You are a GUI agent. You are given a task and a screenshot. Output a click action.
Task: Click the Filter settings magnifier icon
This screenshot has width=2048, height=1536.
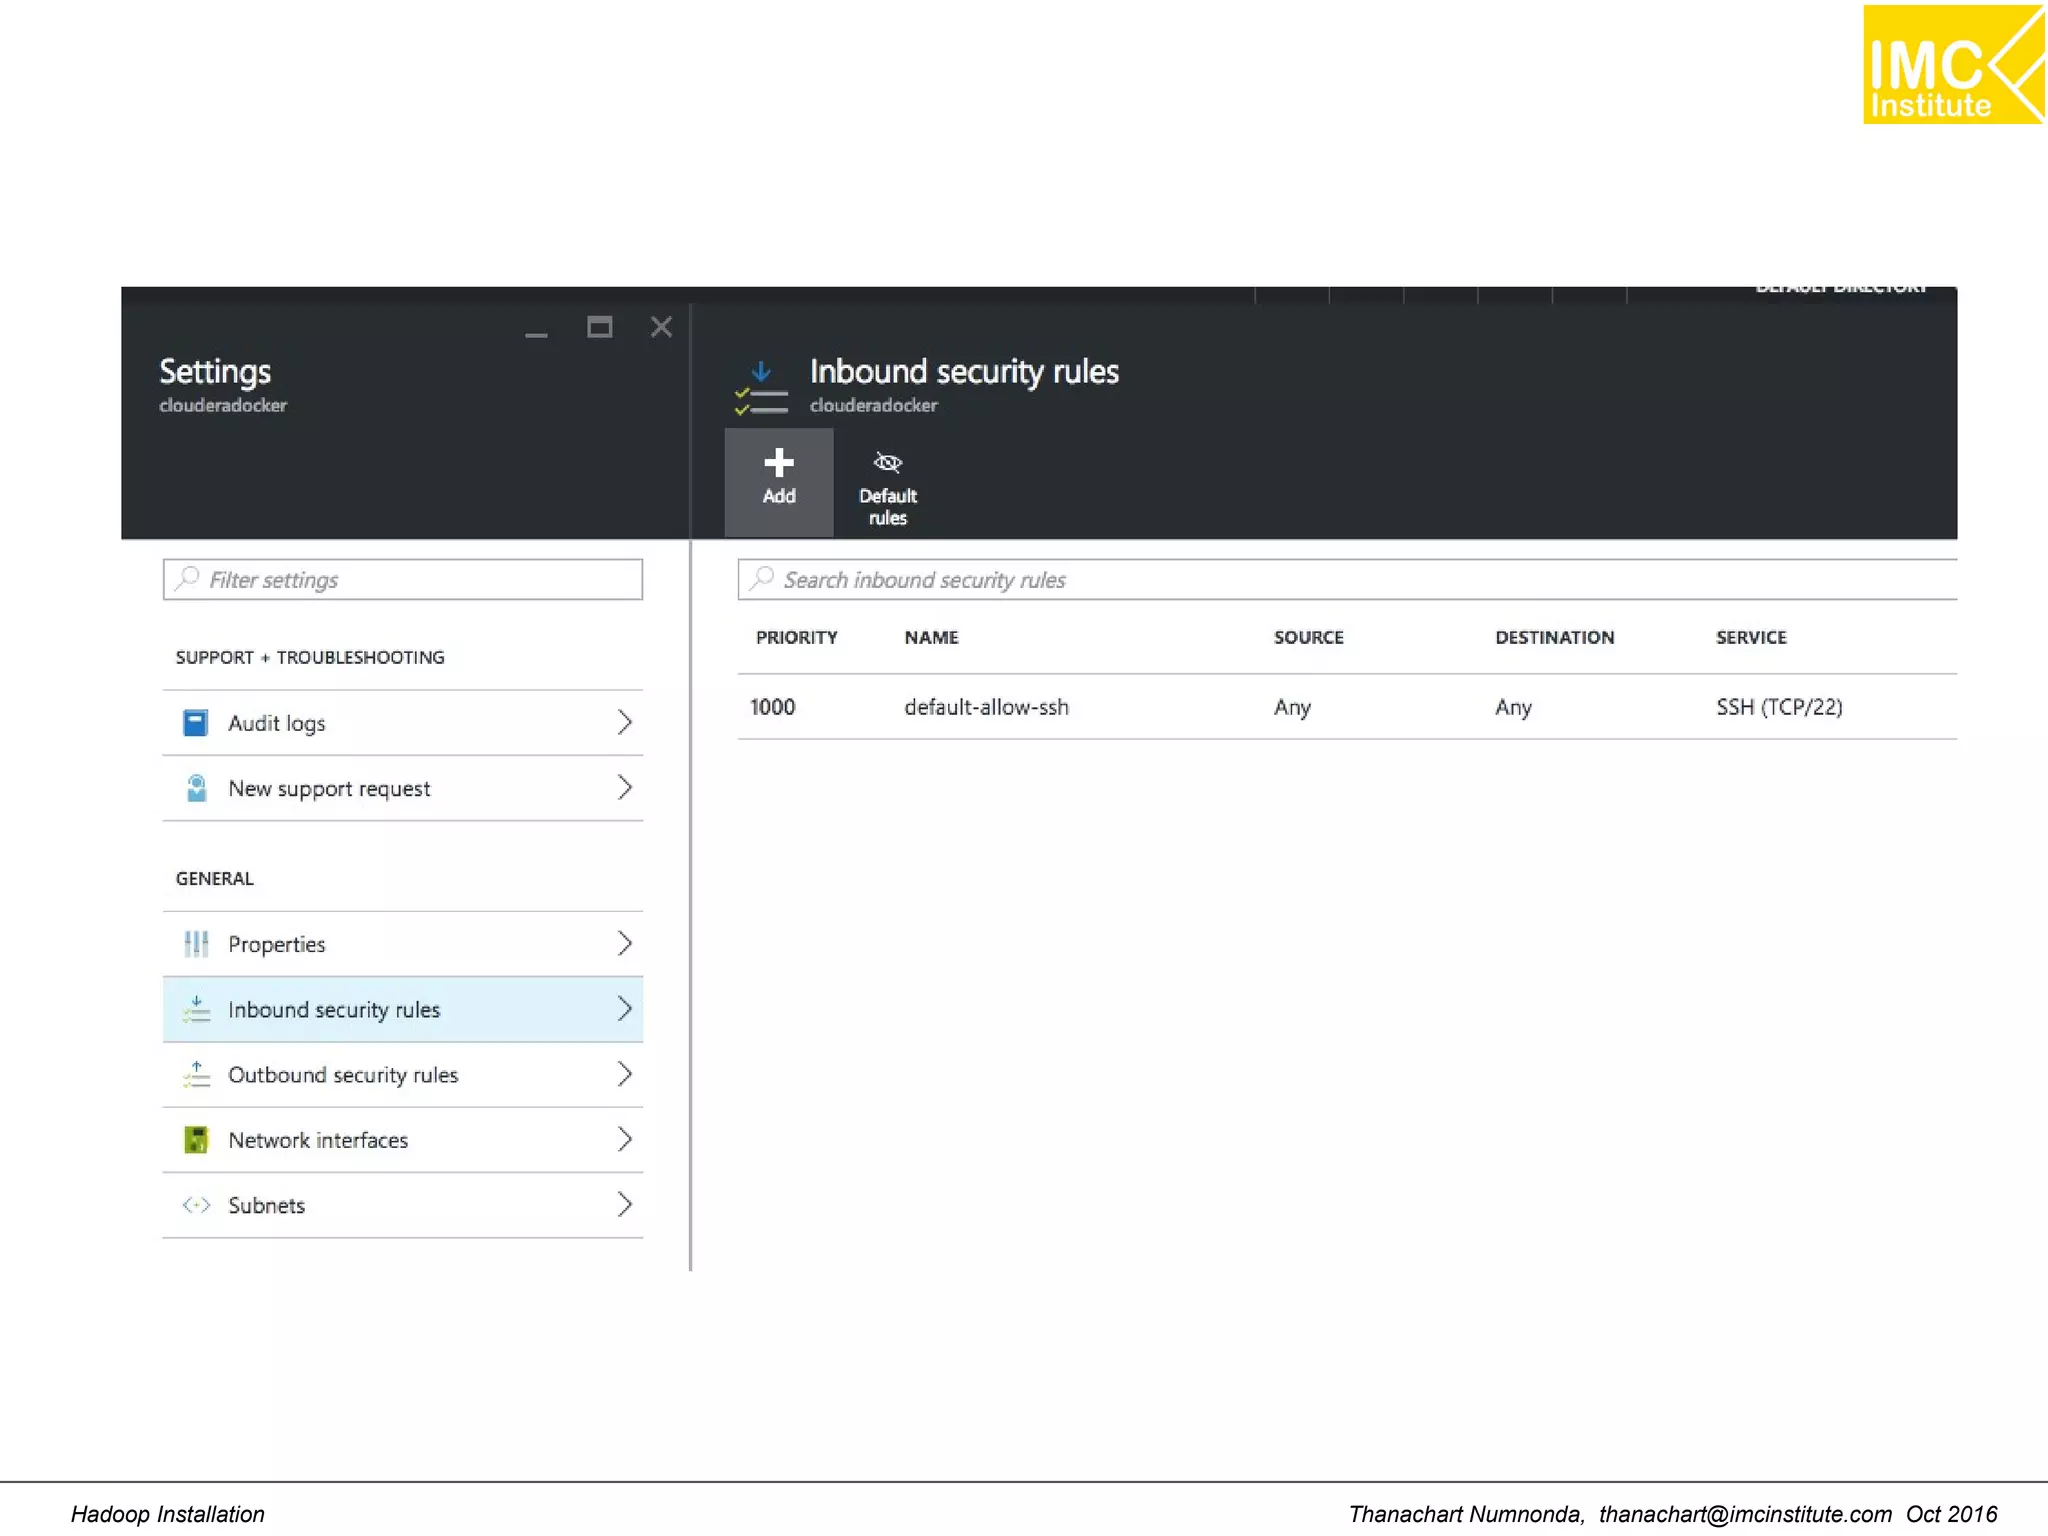[x=187, y=578]
